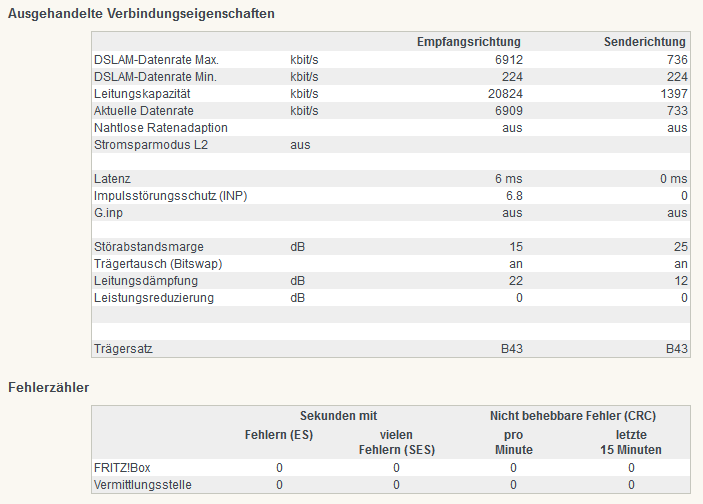Click the value 736 in Senderichtung
This screenshot has width=703, height=504.
(x=677, y=60)
